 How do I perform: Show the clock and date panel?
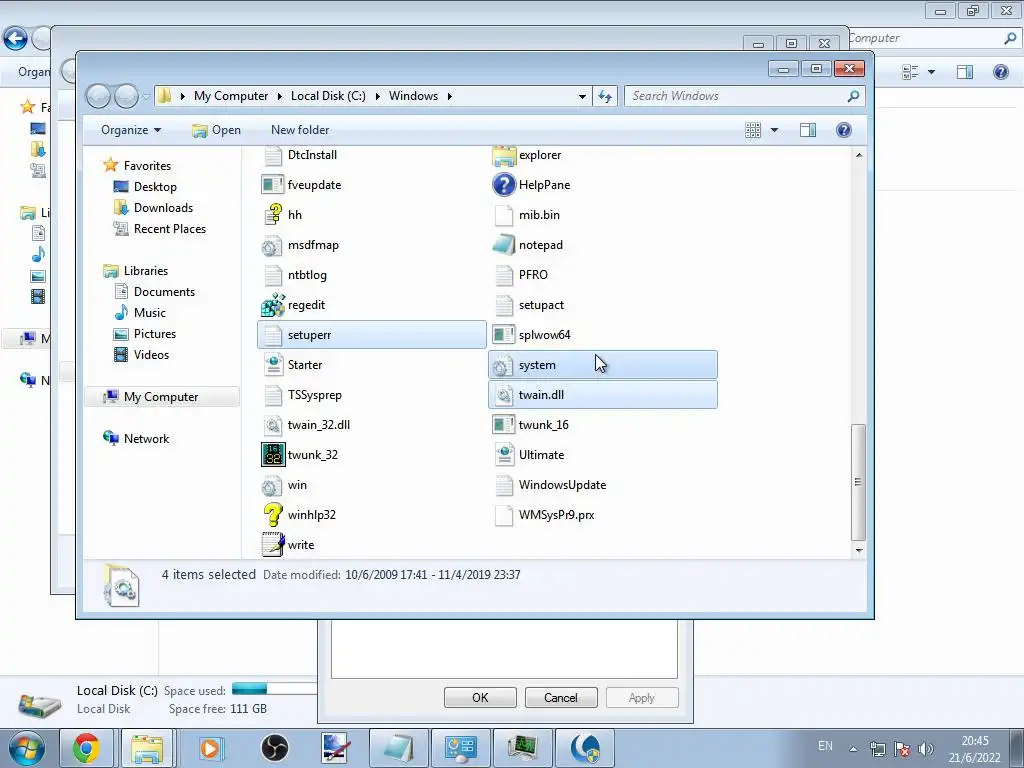[x=974, y=749]
